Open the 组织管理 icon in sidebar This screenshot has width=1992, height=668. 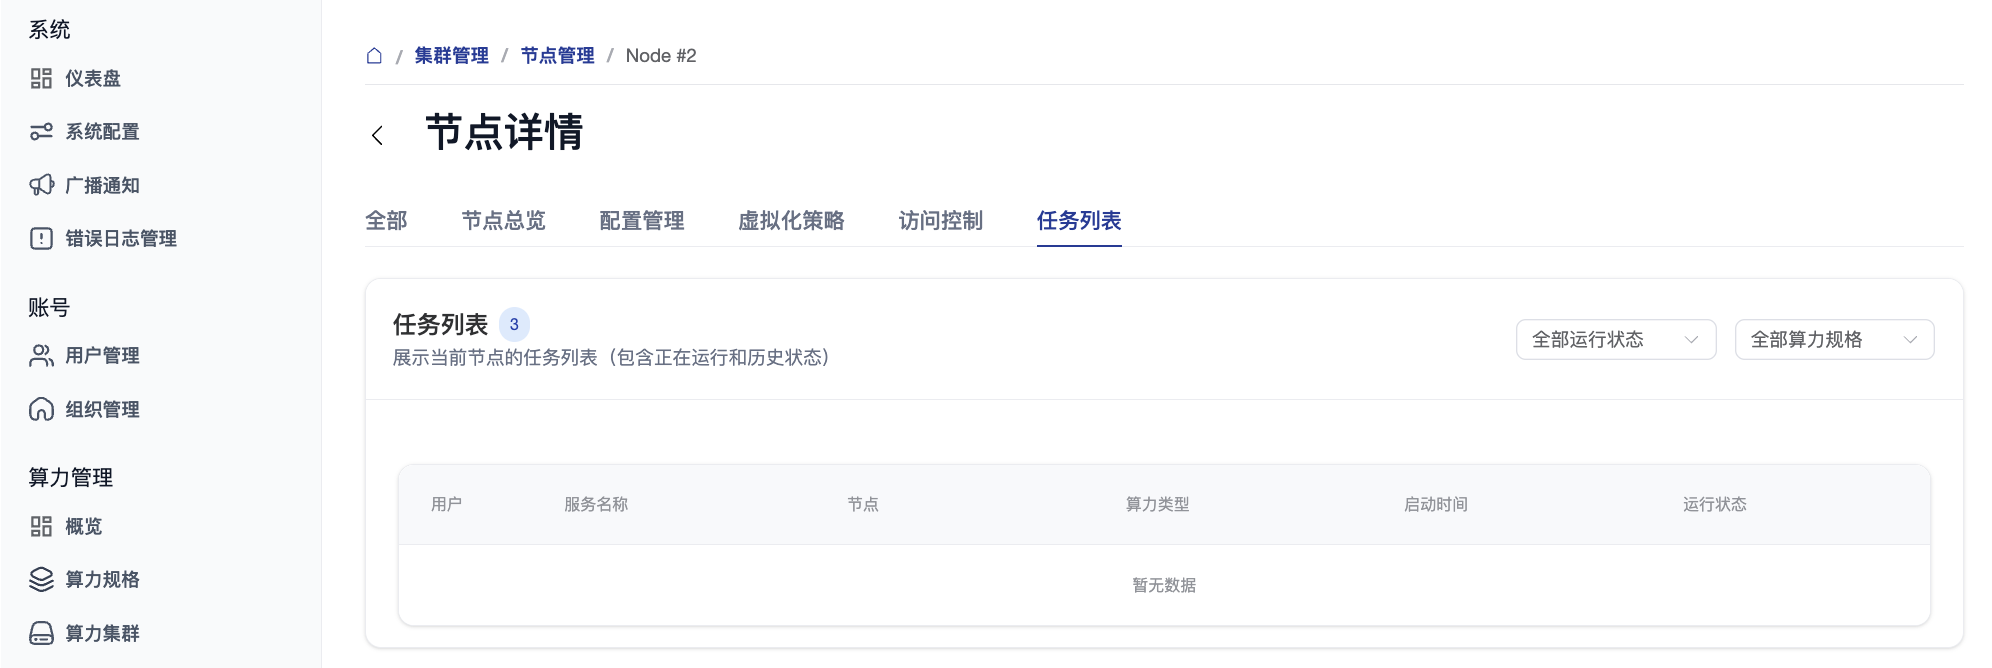coord(41,409)
